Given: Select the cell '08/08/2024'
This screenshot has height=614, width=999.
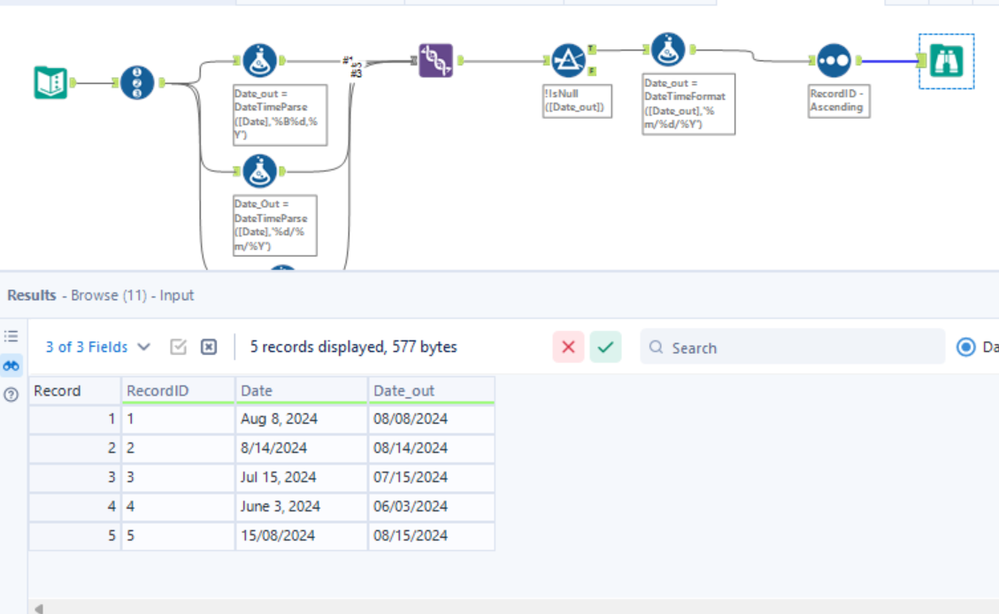Looking at the screenshot, I should tap(431, 419).
